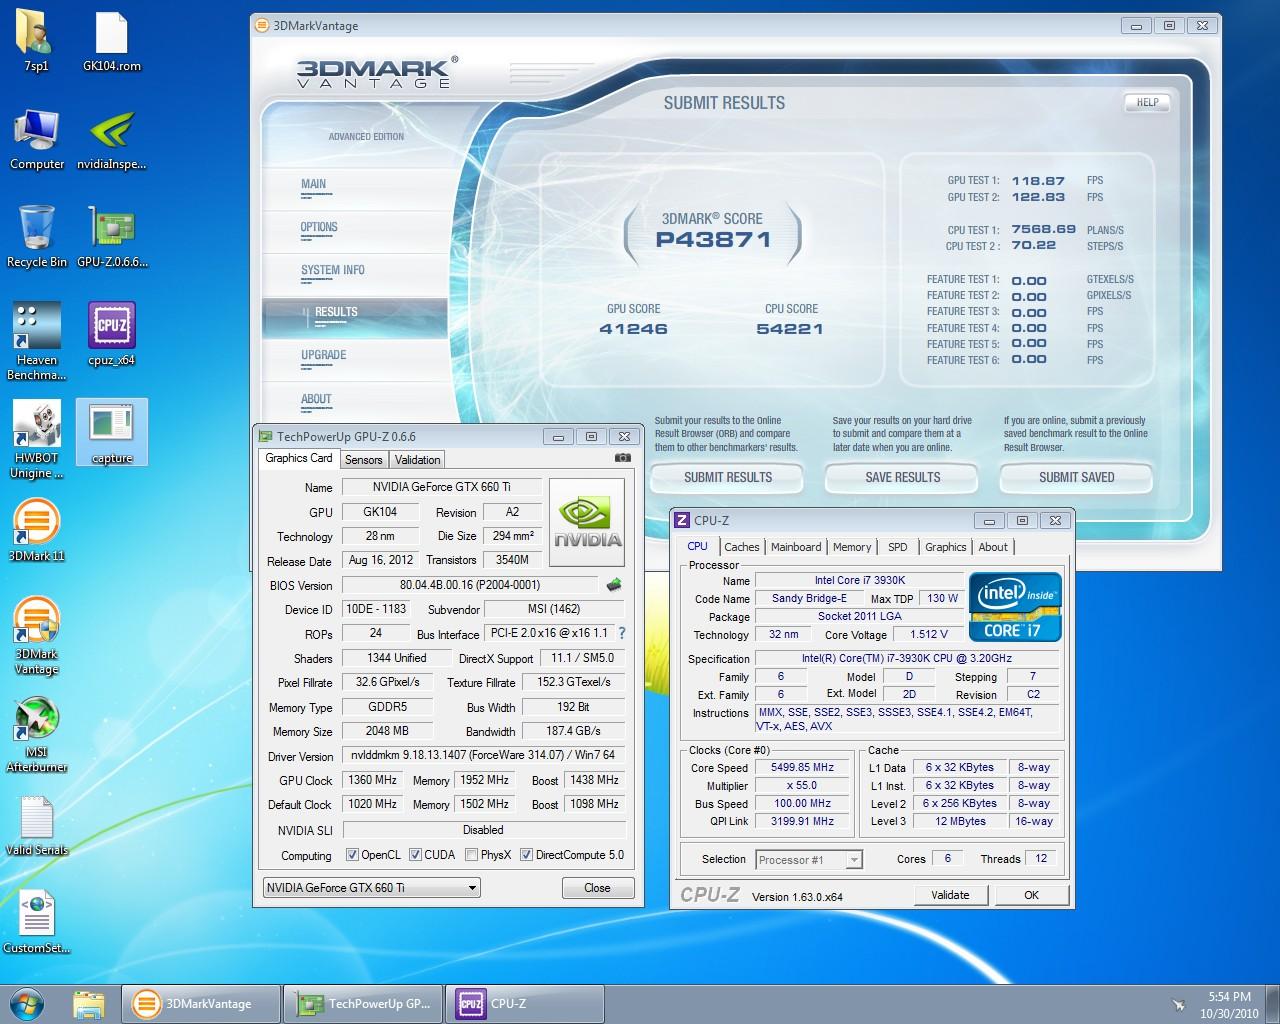Image resolution: width=1280 pixels, height=1024 pixels.
Task: Open the Computer desktop icon
Action: tap(37, 139)
